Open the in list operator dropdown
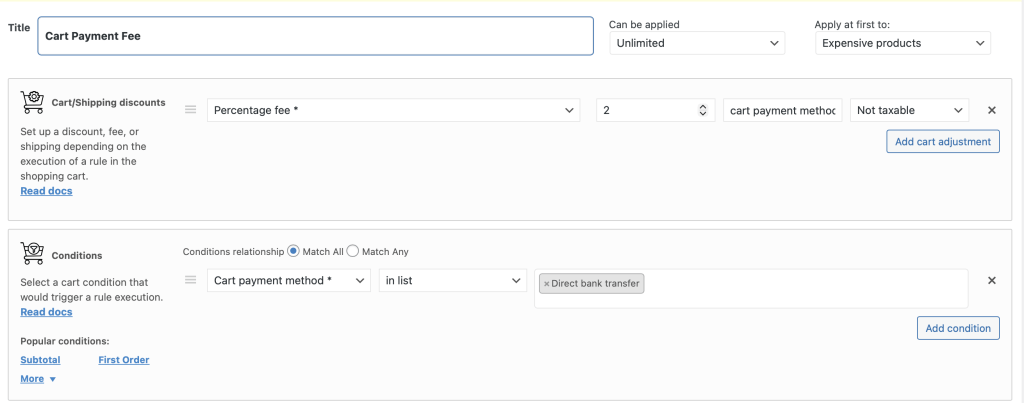The image size is (1024, 403). pyautogui.click(x=452, y=281)
